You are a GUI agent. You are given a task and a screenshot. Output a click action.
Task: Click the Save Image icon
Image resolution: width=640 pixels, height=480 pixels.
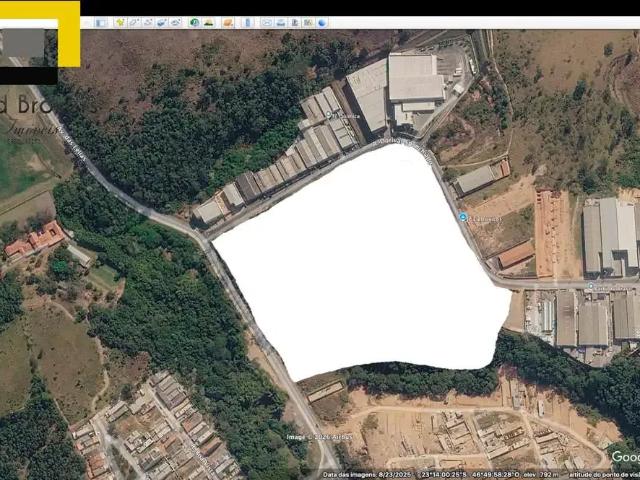(x=295, y=22)
